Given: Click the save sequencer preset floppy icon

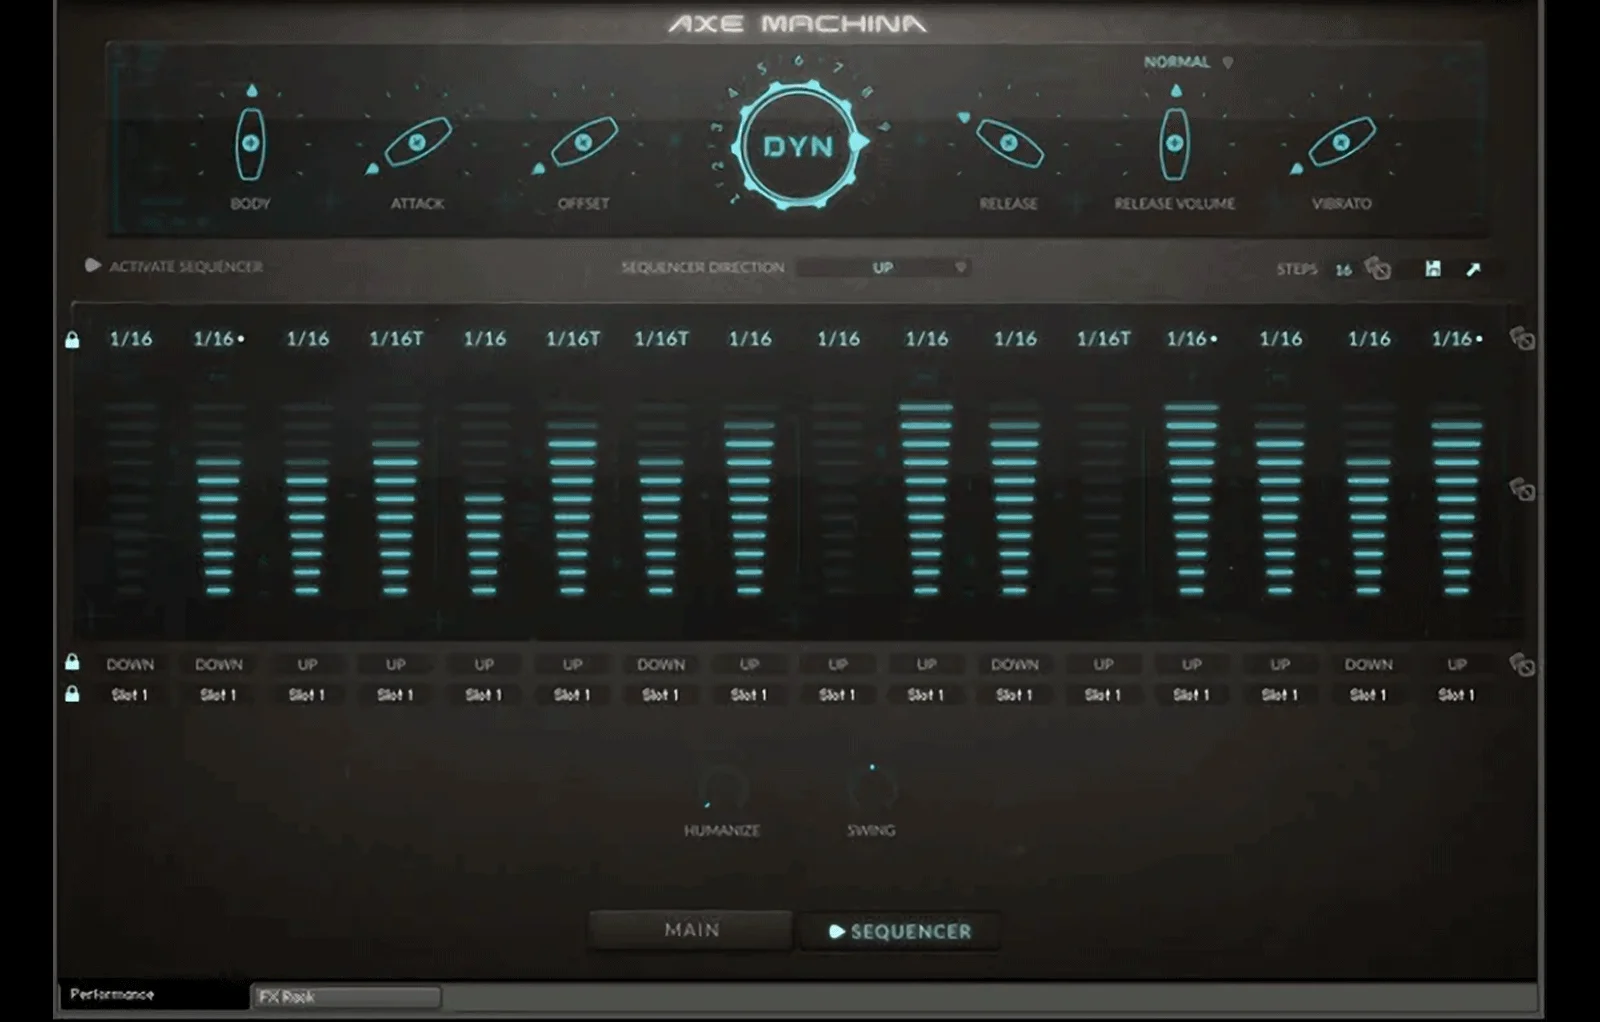Looking at the screenshot, I should tap(1432, 269).
